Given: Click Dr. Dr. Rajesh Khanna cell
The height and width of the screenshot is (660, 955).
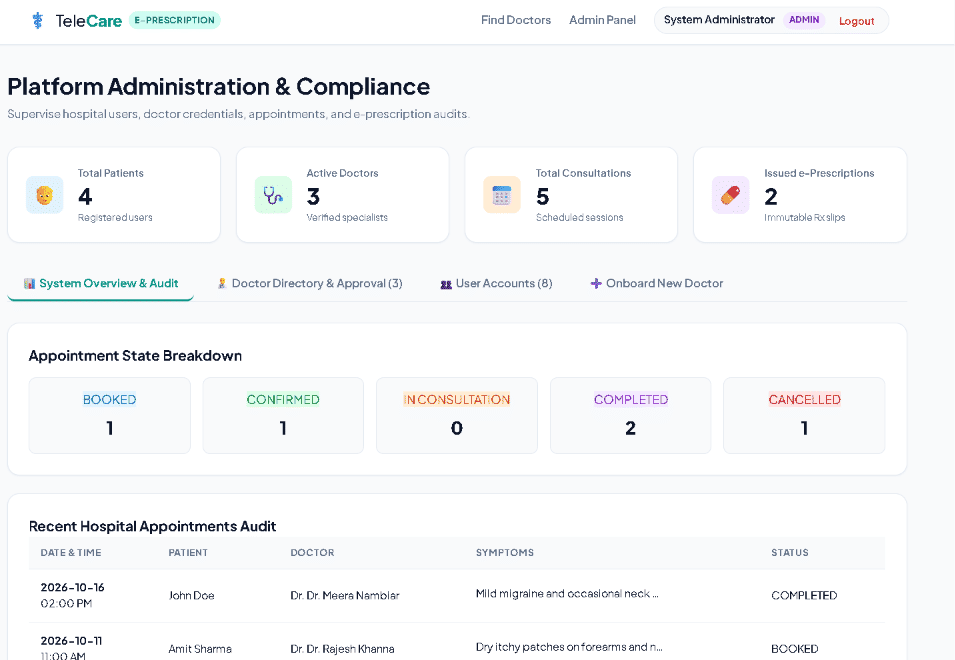Looking at the screenshot, I should [342, 649].
